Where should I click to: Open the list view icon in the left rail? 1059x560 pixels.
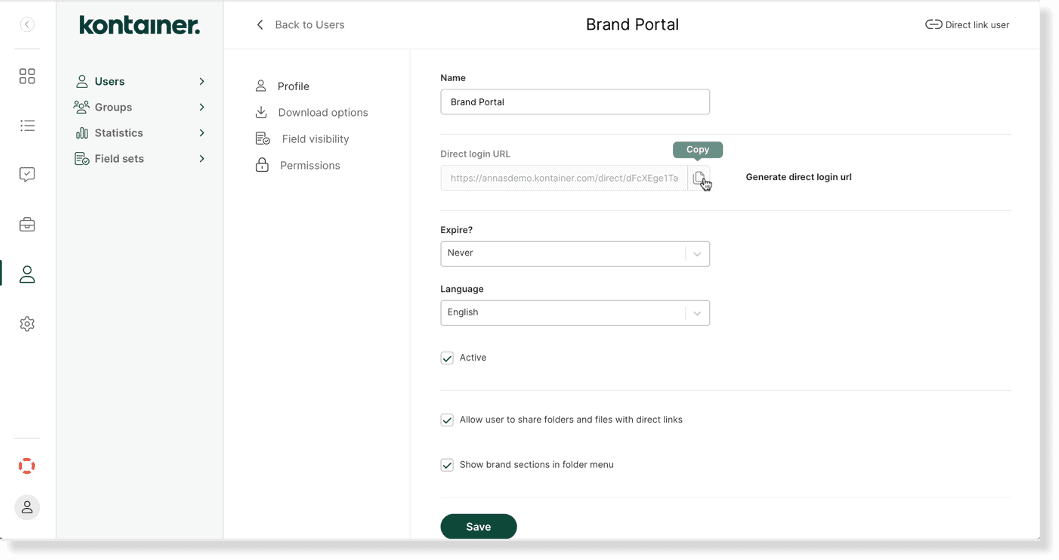(x=27, y=126)
